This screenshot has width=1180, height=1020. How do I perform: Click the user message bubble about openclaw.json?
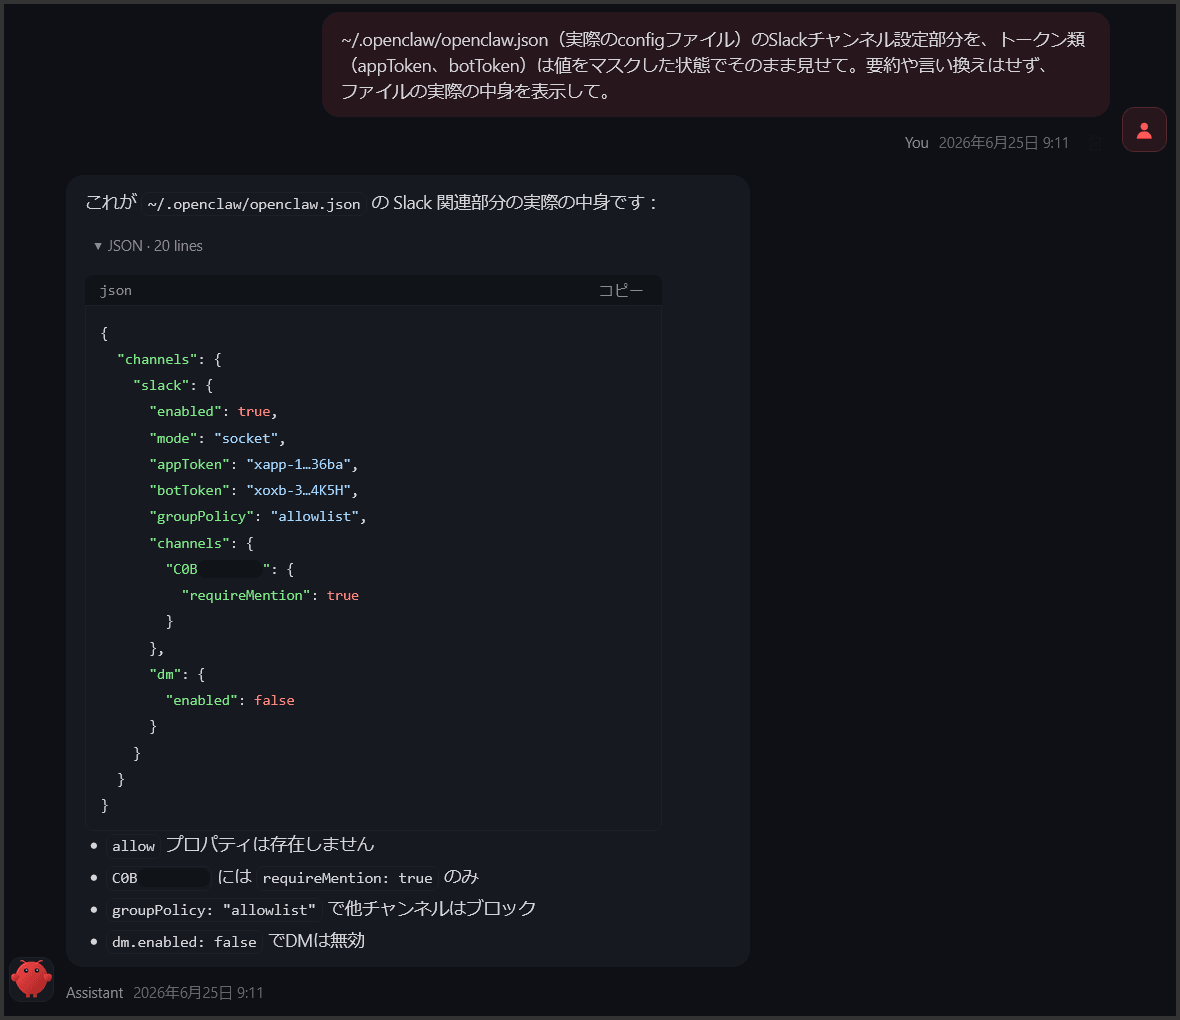coord(716,65)
